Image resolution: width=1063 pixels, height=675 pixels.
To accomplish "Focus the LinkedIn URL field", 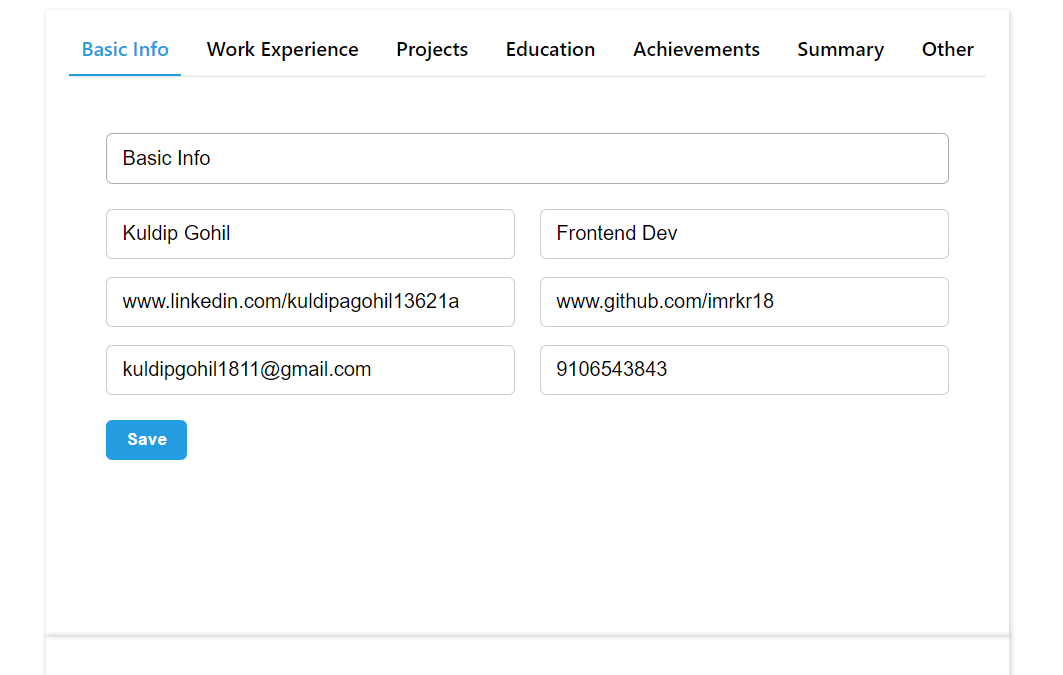I will (x=310, y=302).
